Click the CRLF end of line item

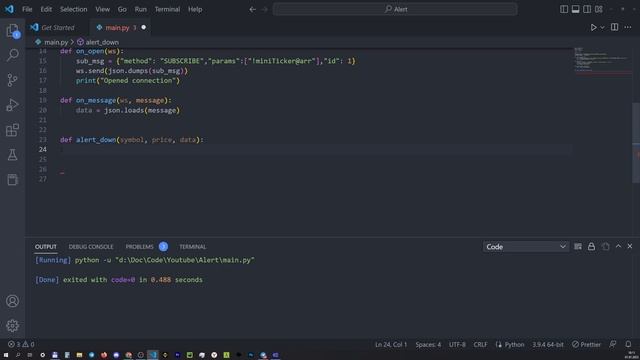click(480, 344)
